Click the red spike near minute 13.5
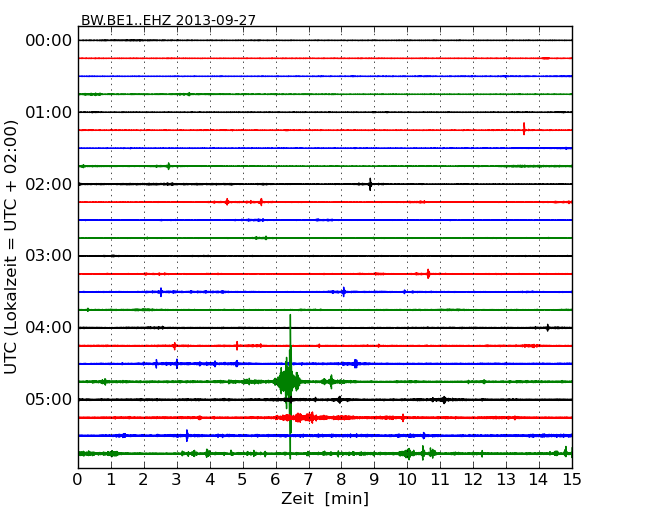 tap(524, 129)
